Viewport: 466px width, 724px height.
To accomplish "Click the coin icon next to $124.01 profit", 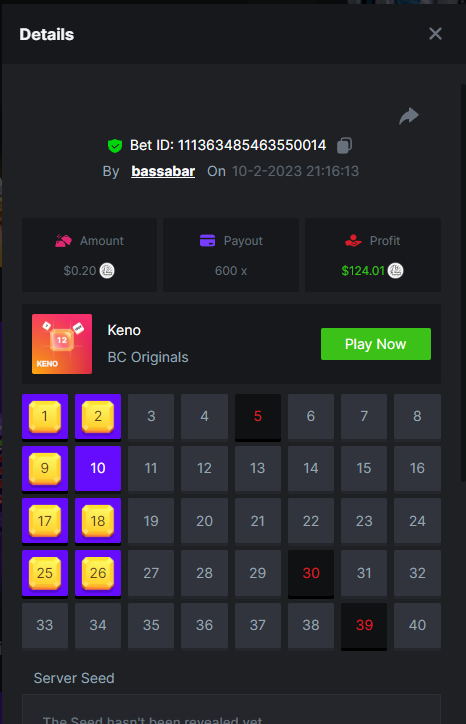I will pos(395,271).
